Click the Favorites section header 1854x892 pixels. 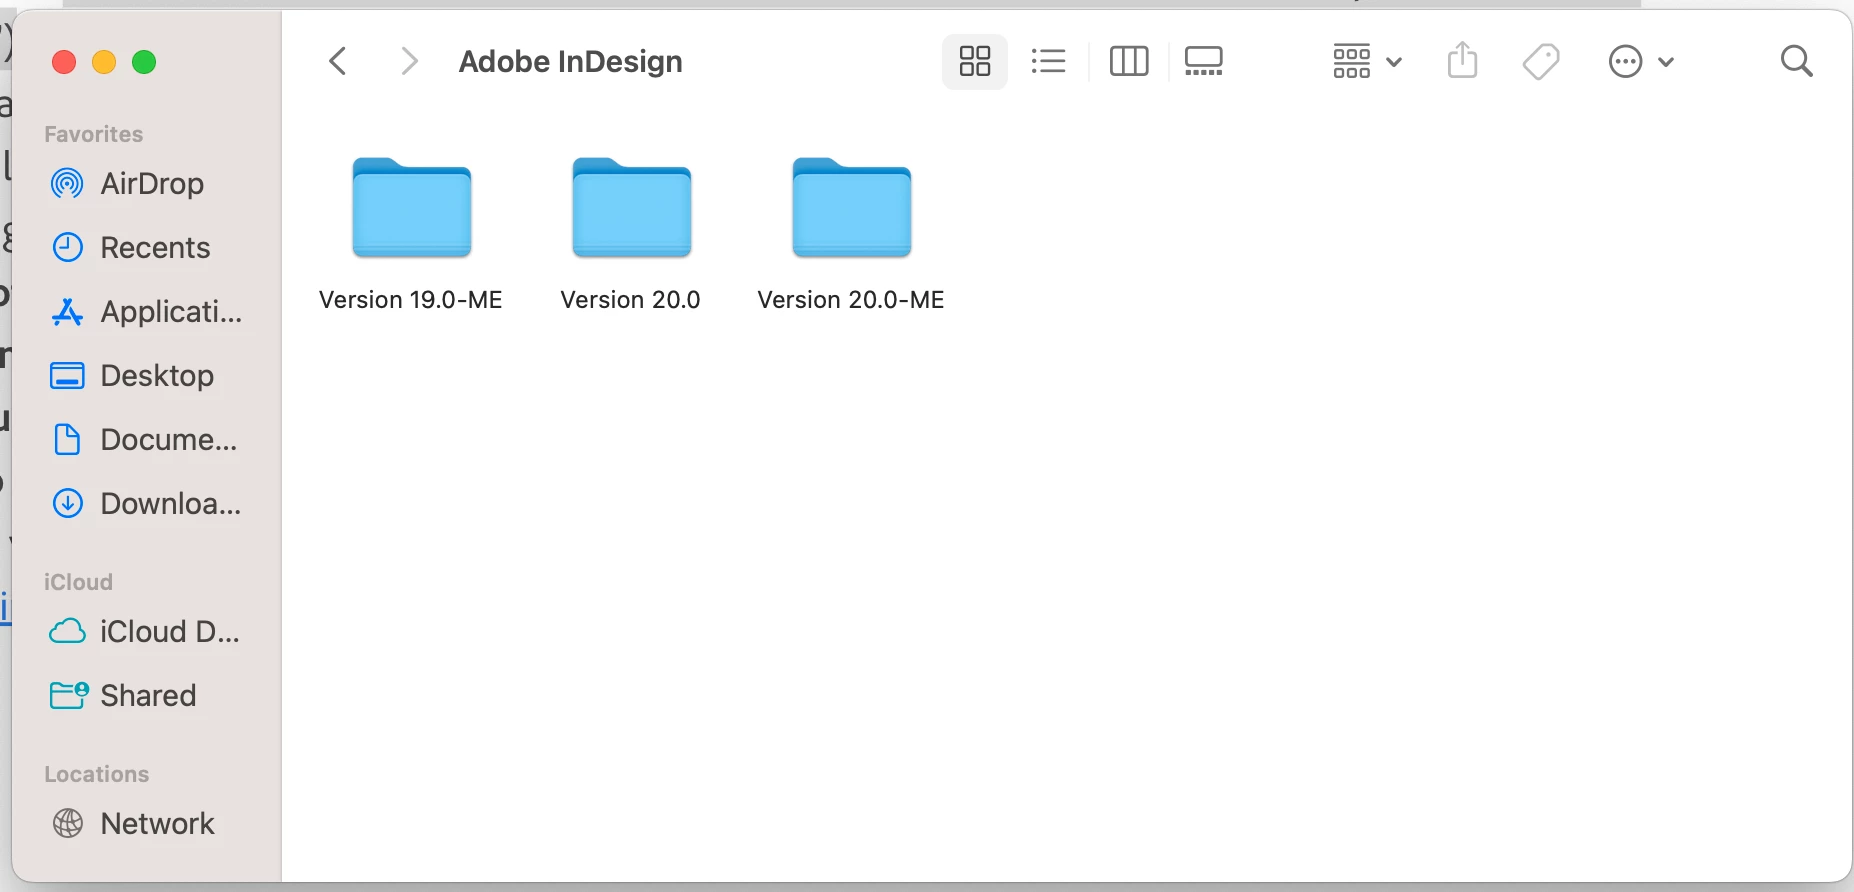pyautogui.click(x=94, y=134)
